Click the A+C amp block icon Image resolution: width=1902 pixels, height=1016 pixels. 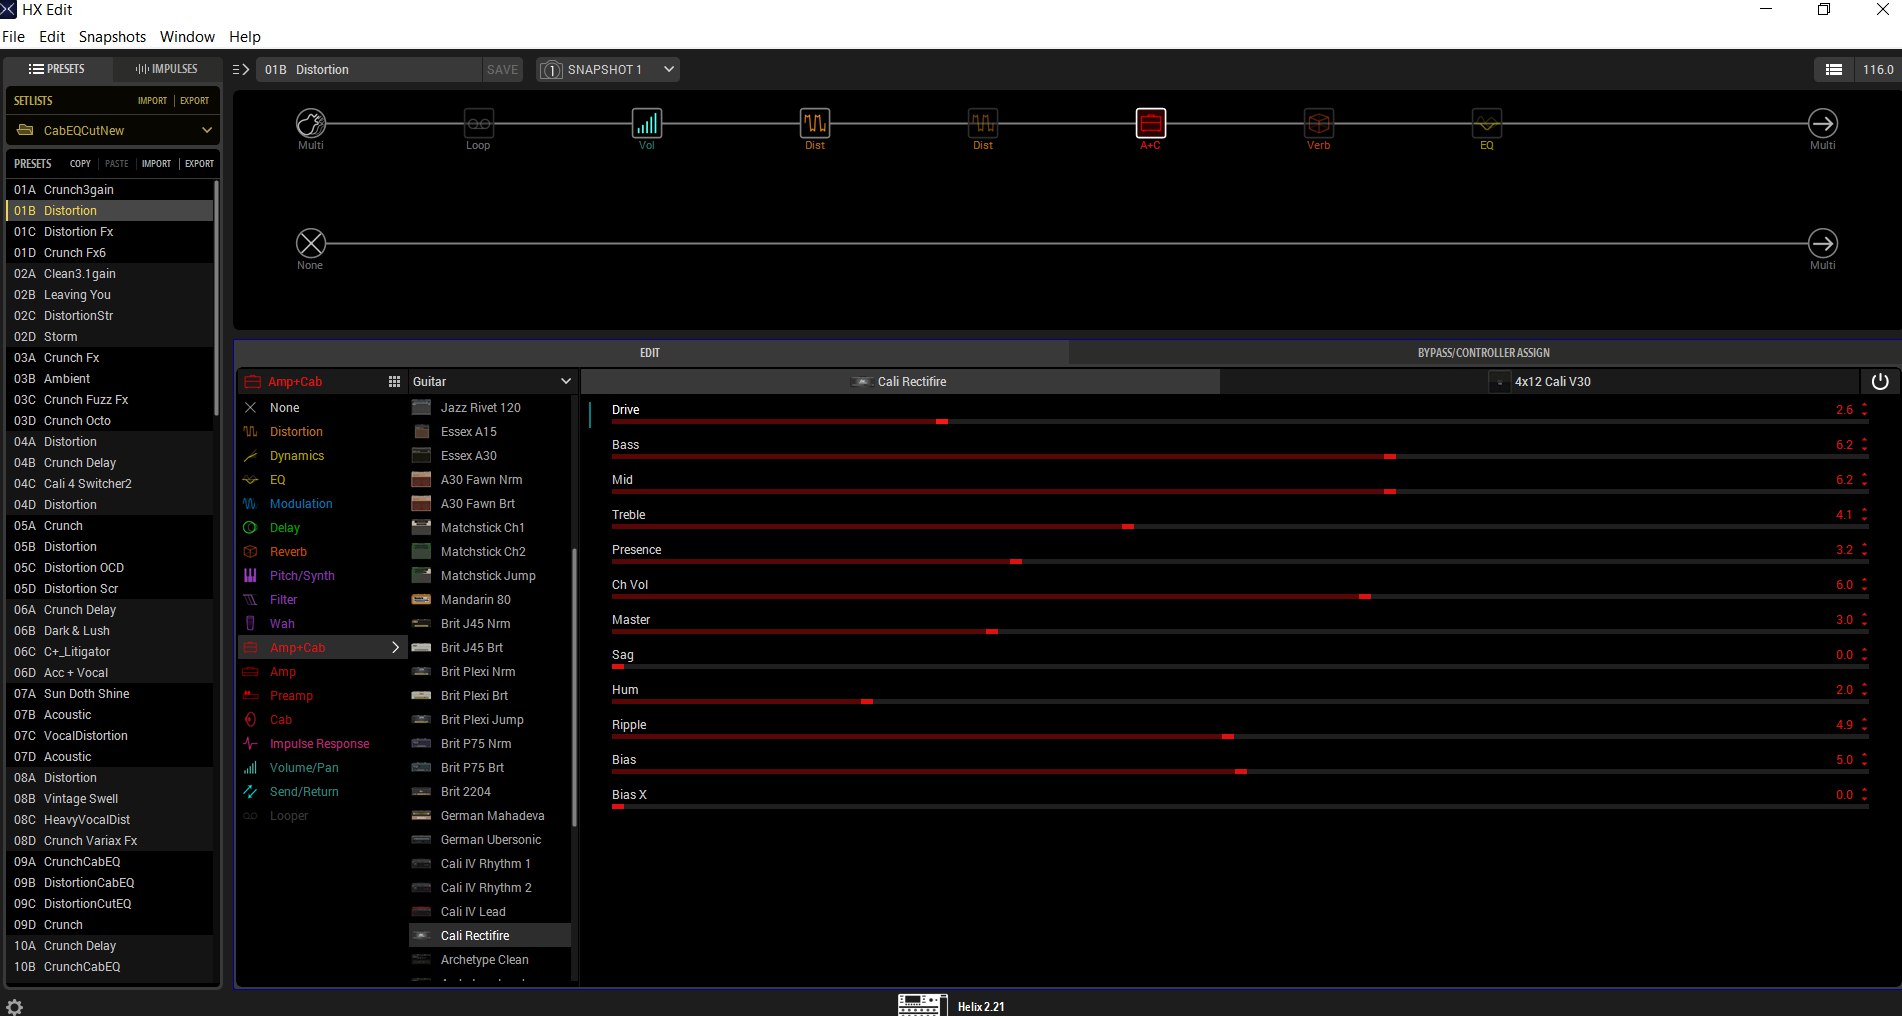[1150, 124]
